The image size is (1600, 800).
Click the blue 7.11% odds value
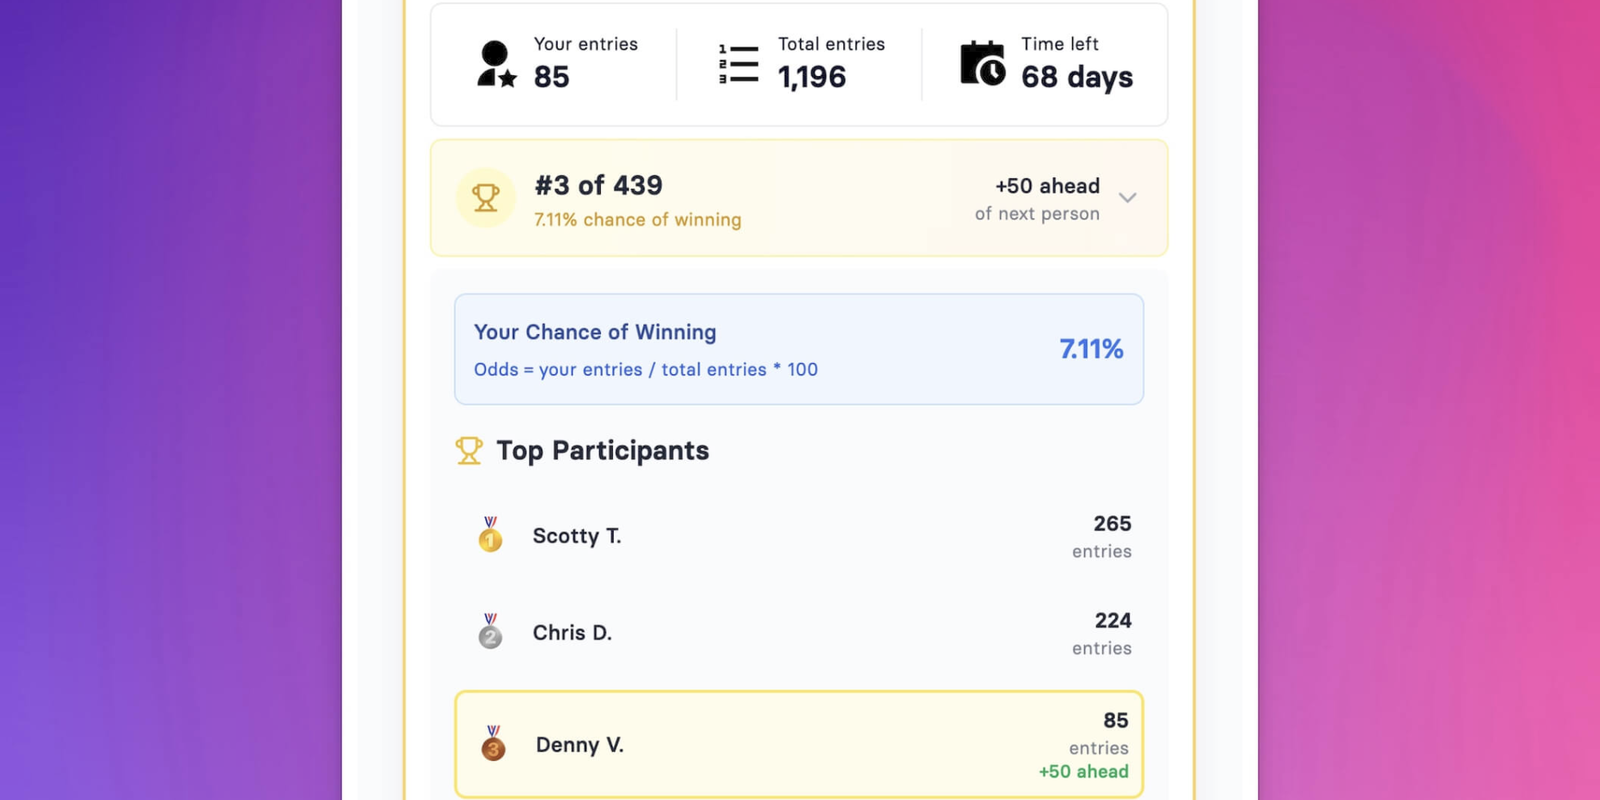[x=1091, y=349]
